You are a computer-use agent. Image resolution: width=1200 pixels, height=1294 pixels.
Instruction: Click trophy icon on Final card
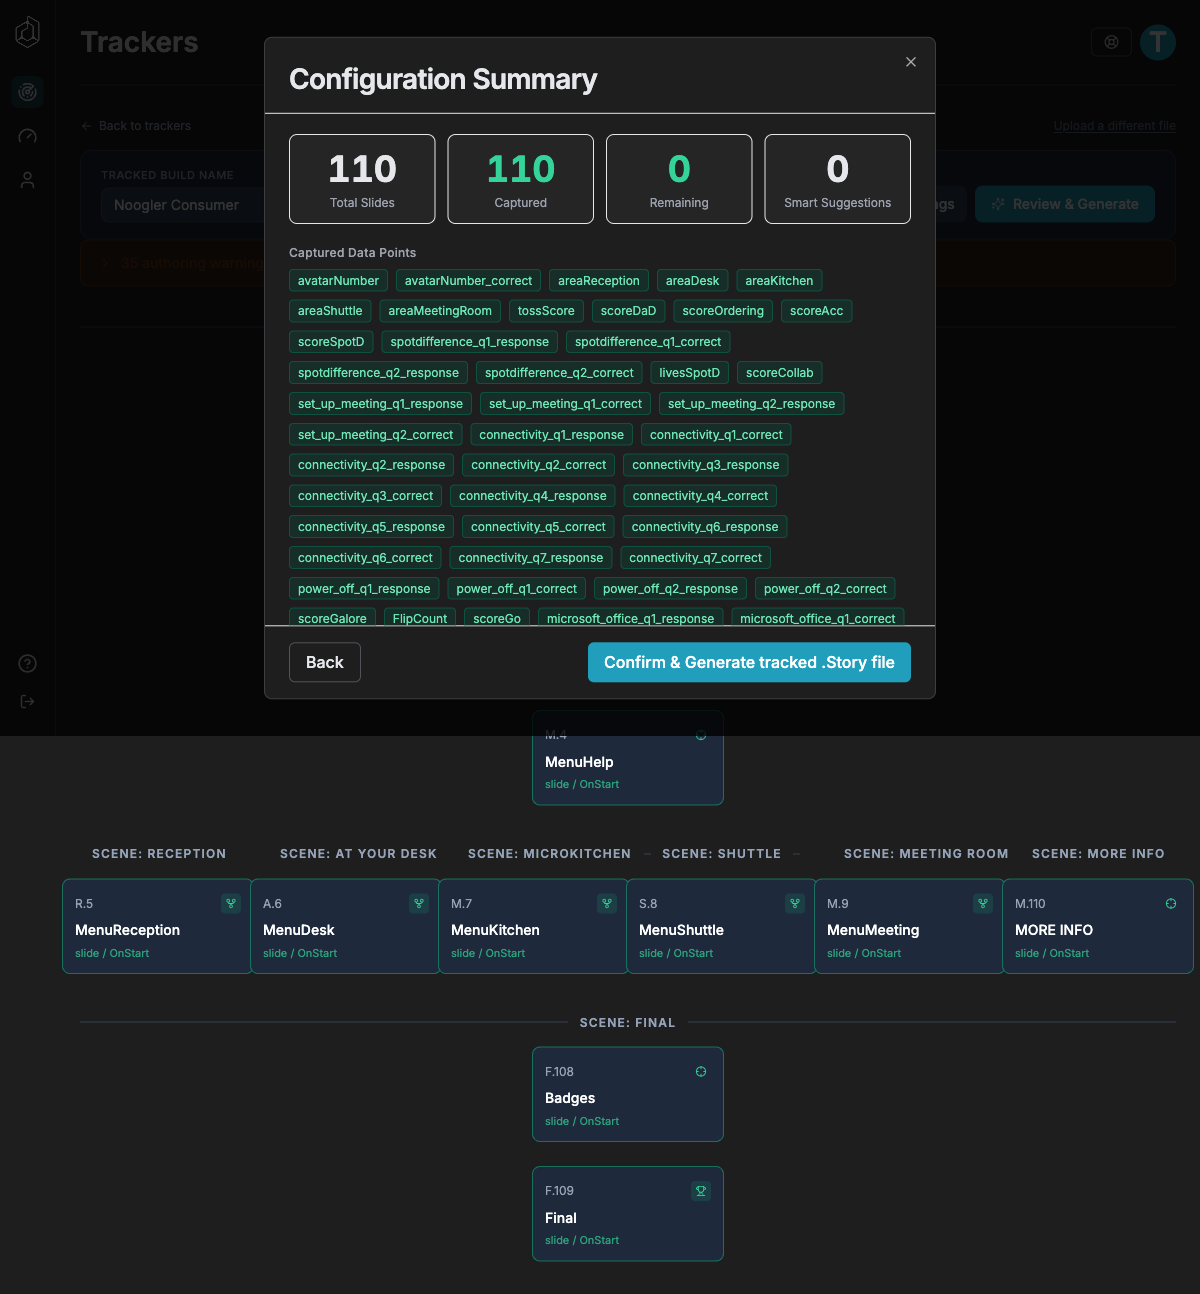click(x=701, y=1191)
